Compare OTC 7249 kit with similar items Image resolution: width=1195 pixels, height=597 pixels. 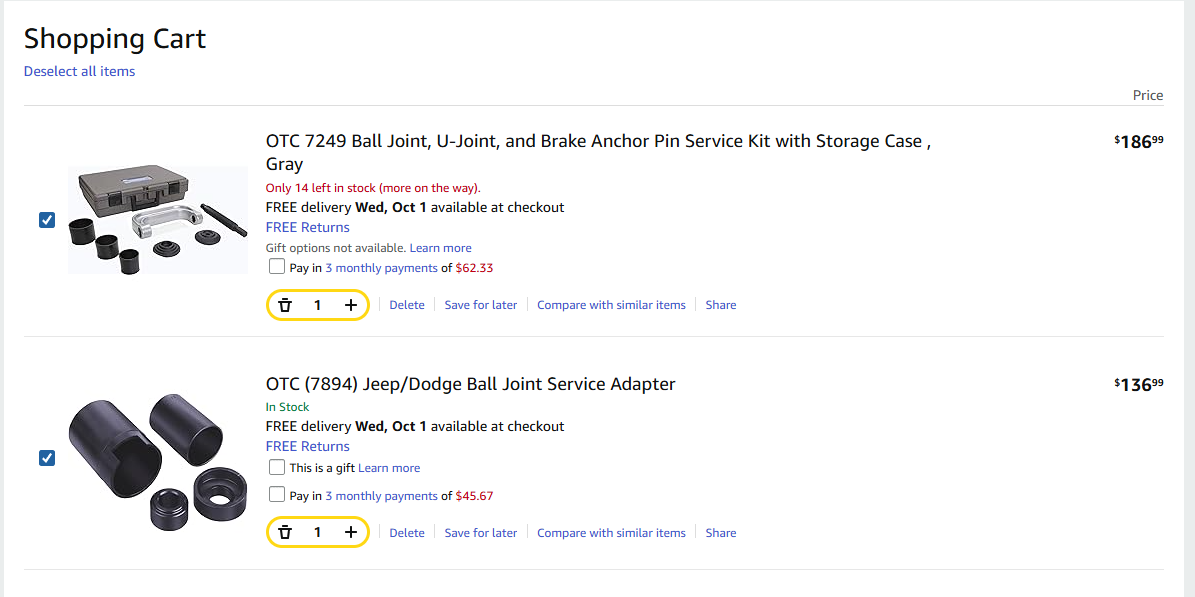(611, 305)
